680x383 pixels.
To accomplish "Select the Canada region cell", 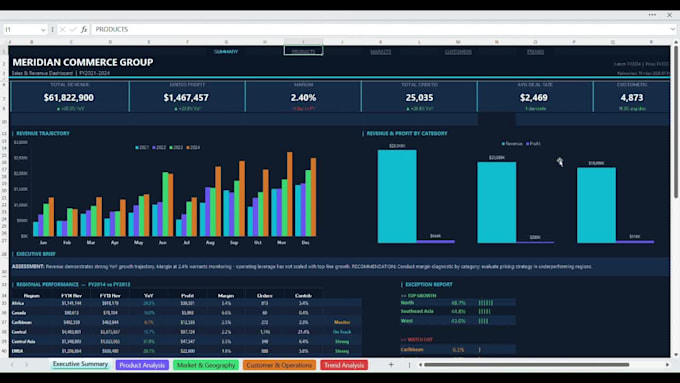I will coord(19,313).
